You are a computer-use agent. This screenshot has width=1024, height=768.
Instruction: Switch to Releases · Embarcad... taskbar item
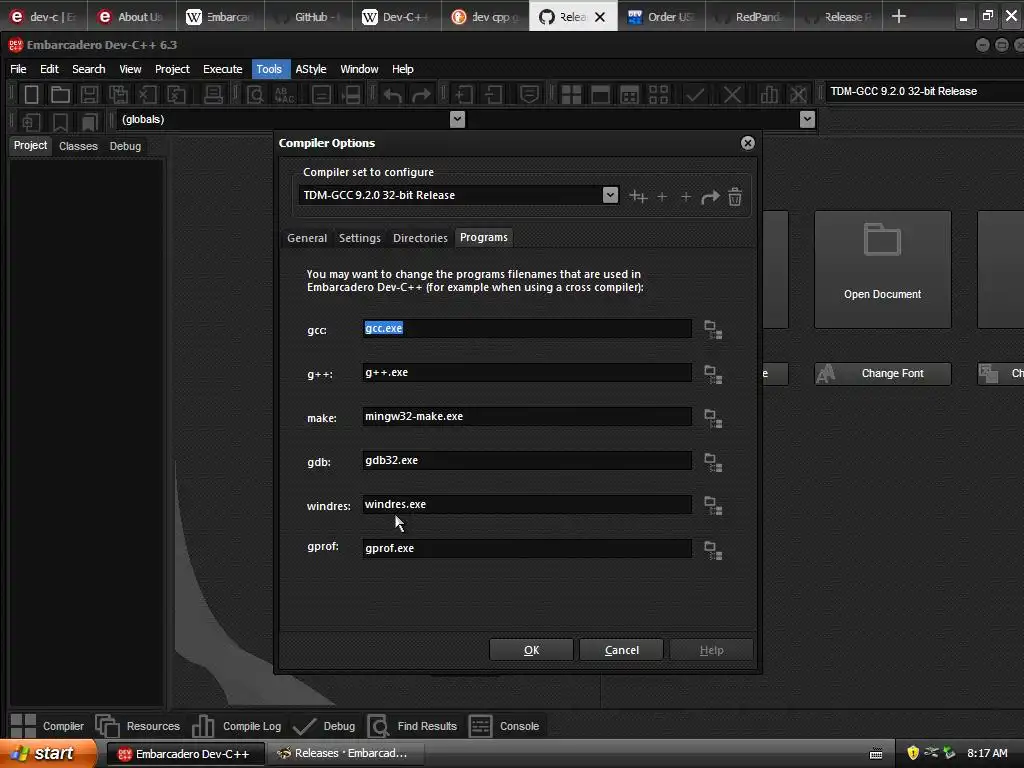pos(346,754)
